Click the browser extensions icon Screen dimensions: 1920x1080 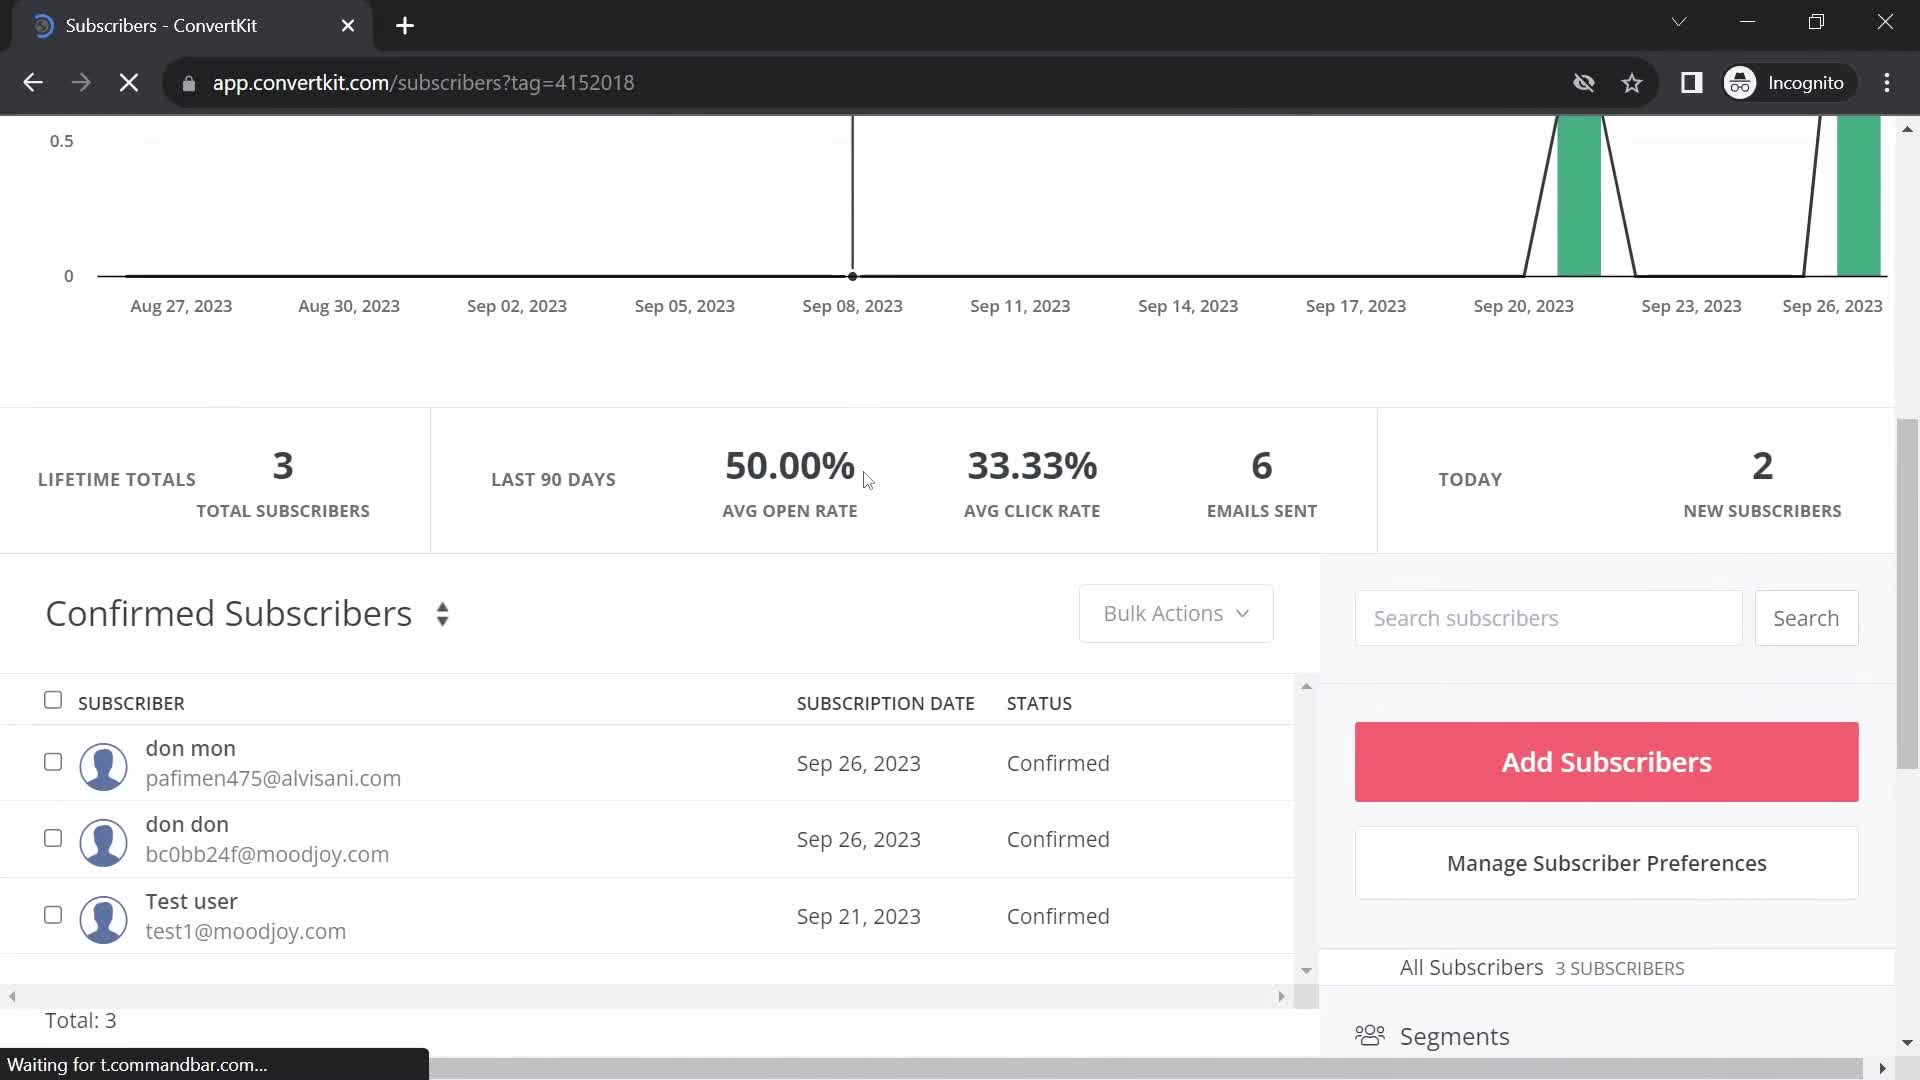(1692, 82)
